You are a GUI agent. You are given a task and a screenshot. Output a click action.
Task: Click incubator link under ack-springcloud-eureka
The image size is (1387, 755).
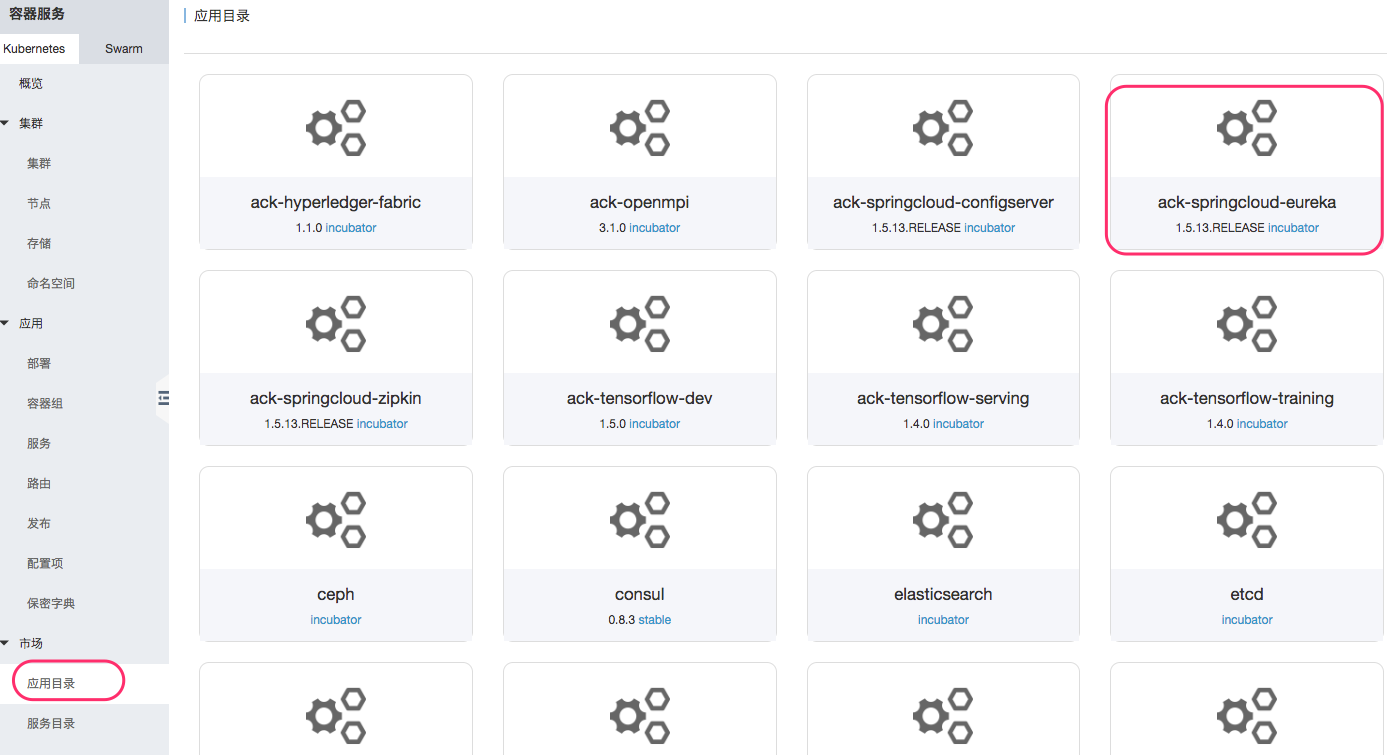(1294, 228)
